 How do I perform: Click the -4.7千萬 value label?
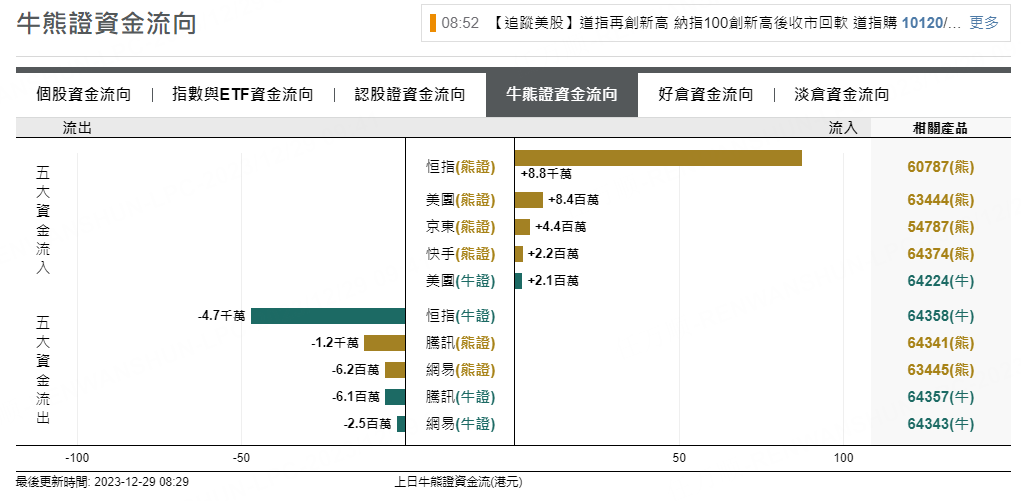point(221,316)
